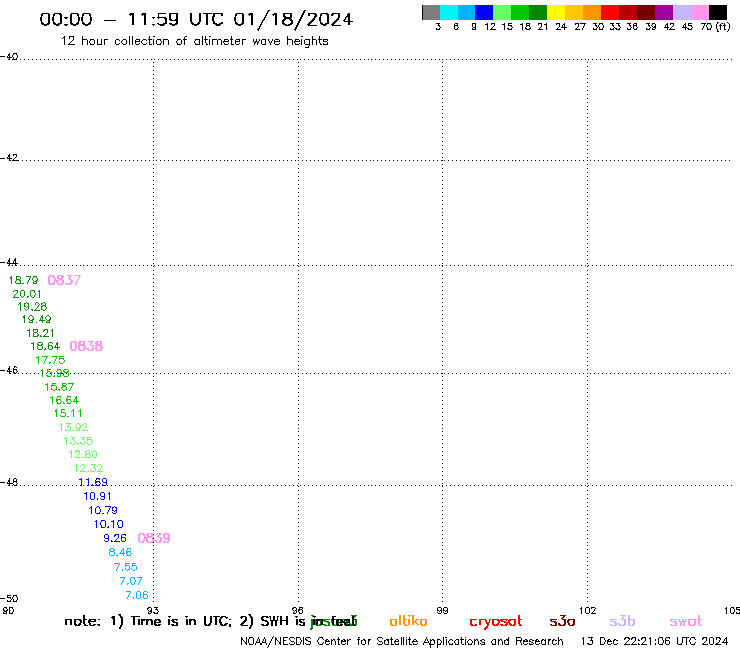Viewport: 740px width, 650px height.
Task: Click the 13 Dec 22:21:06 timestamp
Action: tap(655, 642)
